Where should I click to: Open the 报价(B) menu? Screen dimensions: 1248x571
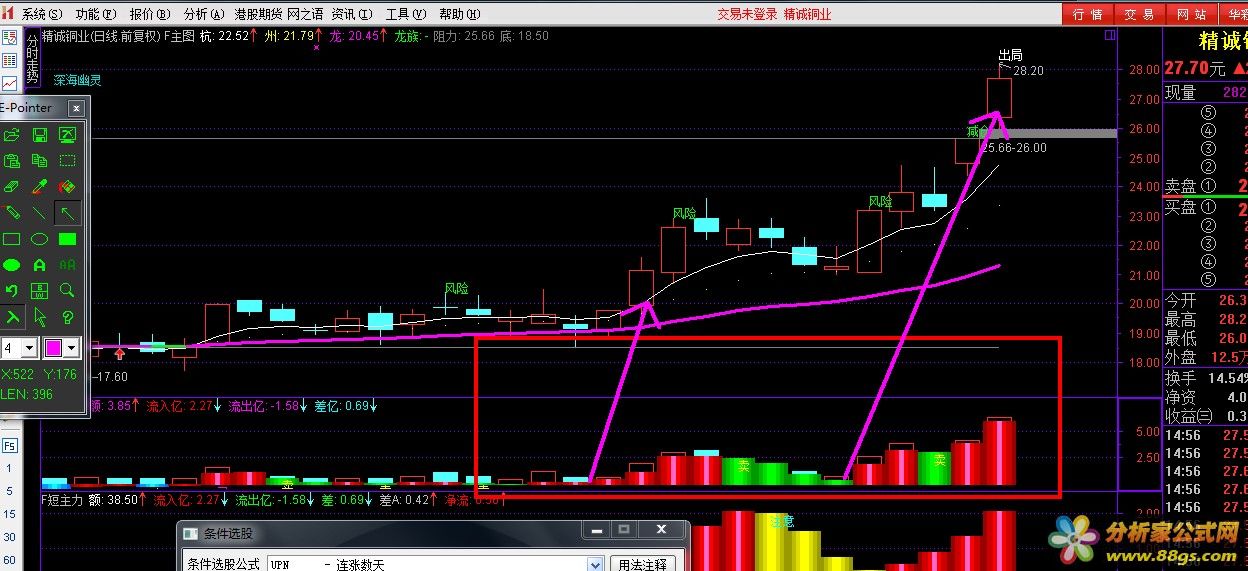(150, 14)
